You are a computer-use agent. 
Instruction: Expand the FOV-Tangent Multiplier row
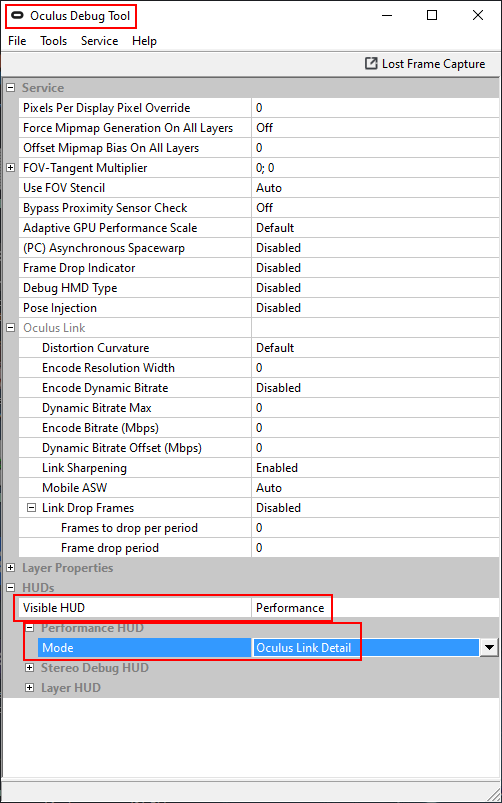click(x=10, y=167)
